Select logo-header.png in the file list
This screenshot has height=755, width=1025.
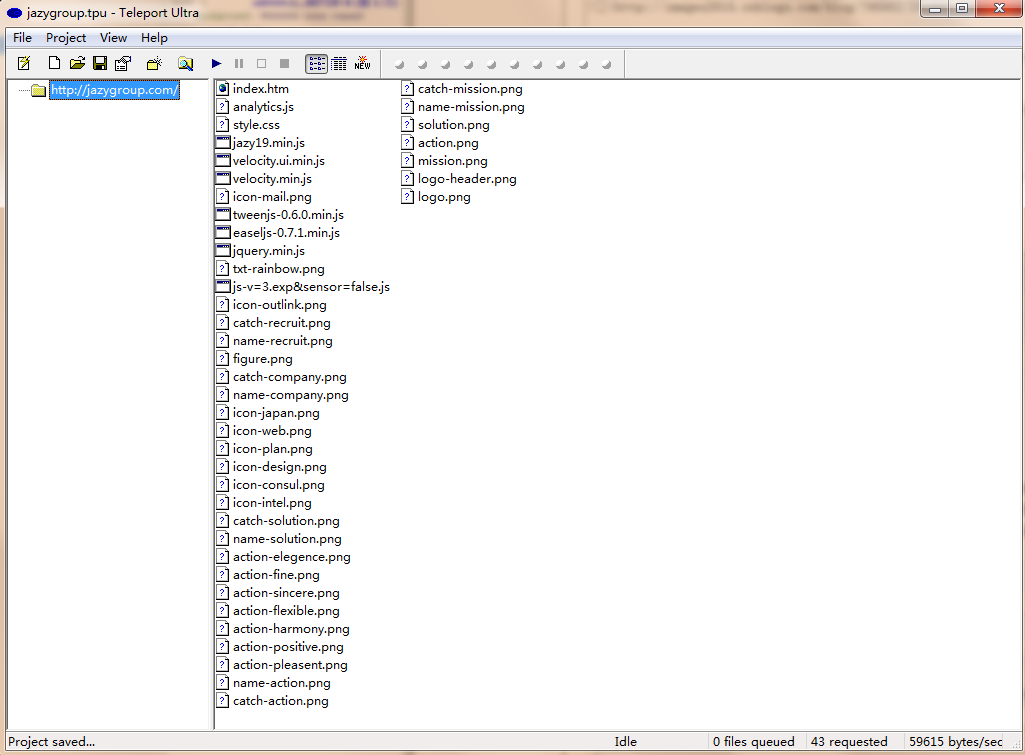click(x=467, y=179)
